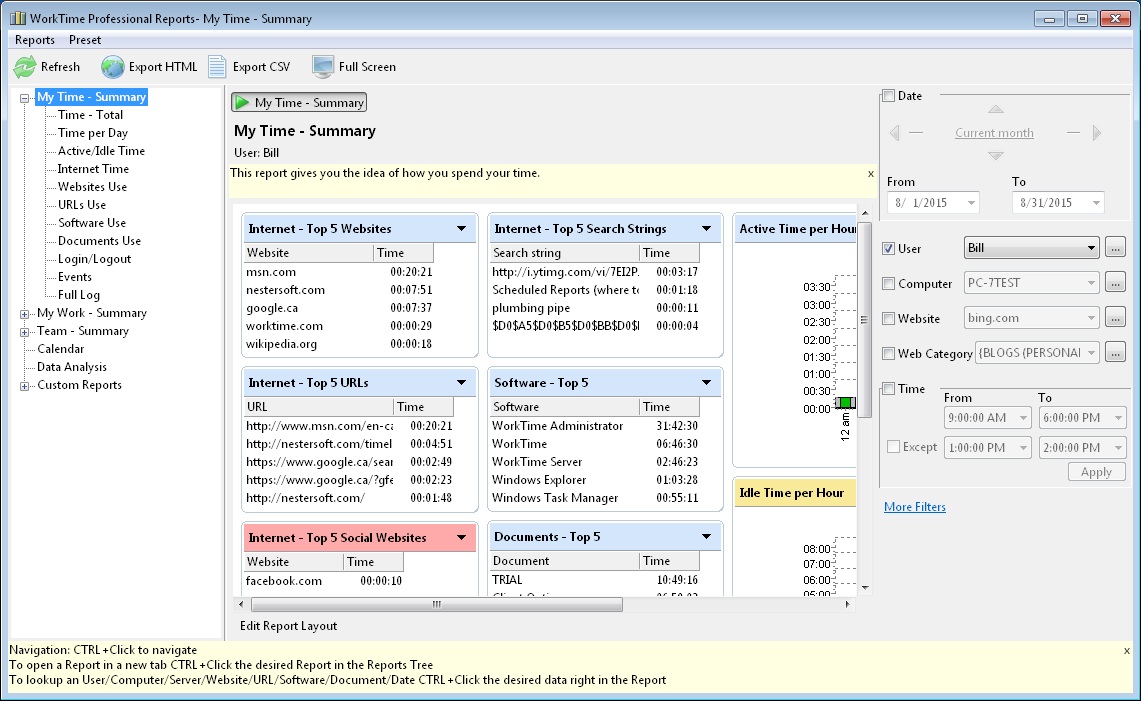Click facebook.com in Top 5 Social Websites
The height and width of the screenshot is (701, 1141).
(x=284, y=581)
